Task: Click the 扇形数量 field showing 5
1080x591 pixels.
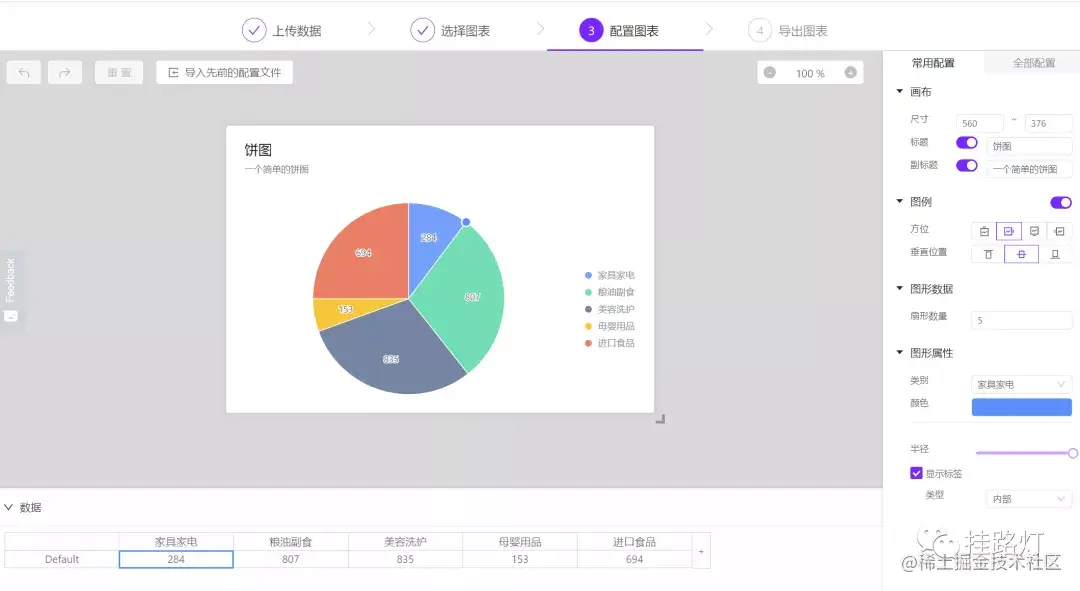Action: coord(1021,320)
